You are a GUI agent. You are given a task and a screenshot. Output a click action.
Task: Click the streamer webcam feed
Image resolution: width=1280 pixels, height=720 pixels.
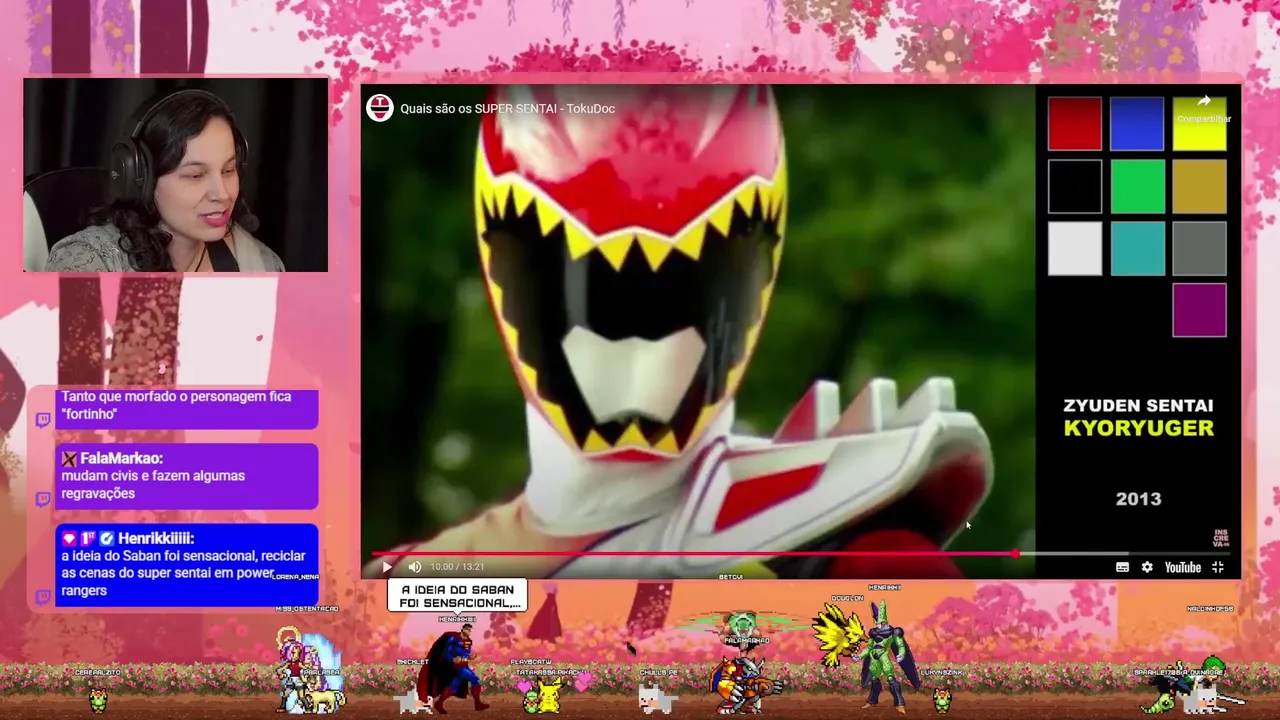tap(175, 175)
